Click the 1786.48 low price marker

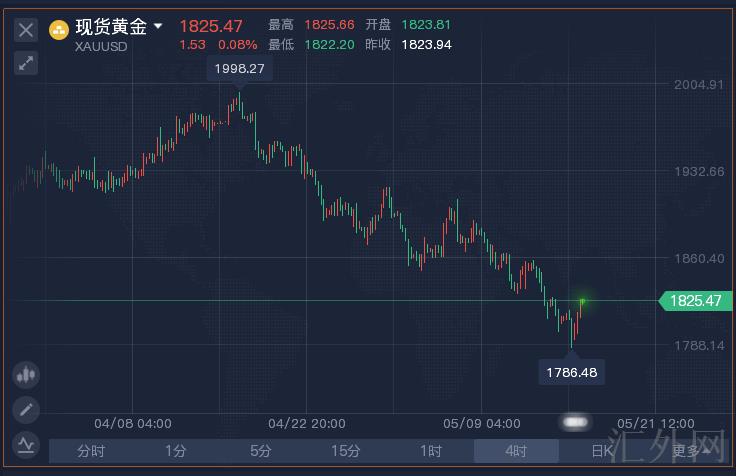(x=572, y=372)
